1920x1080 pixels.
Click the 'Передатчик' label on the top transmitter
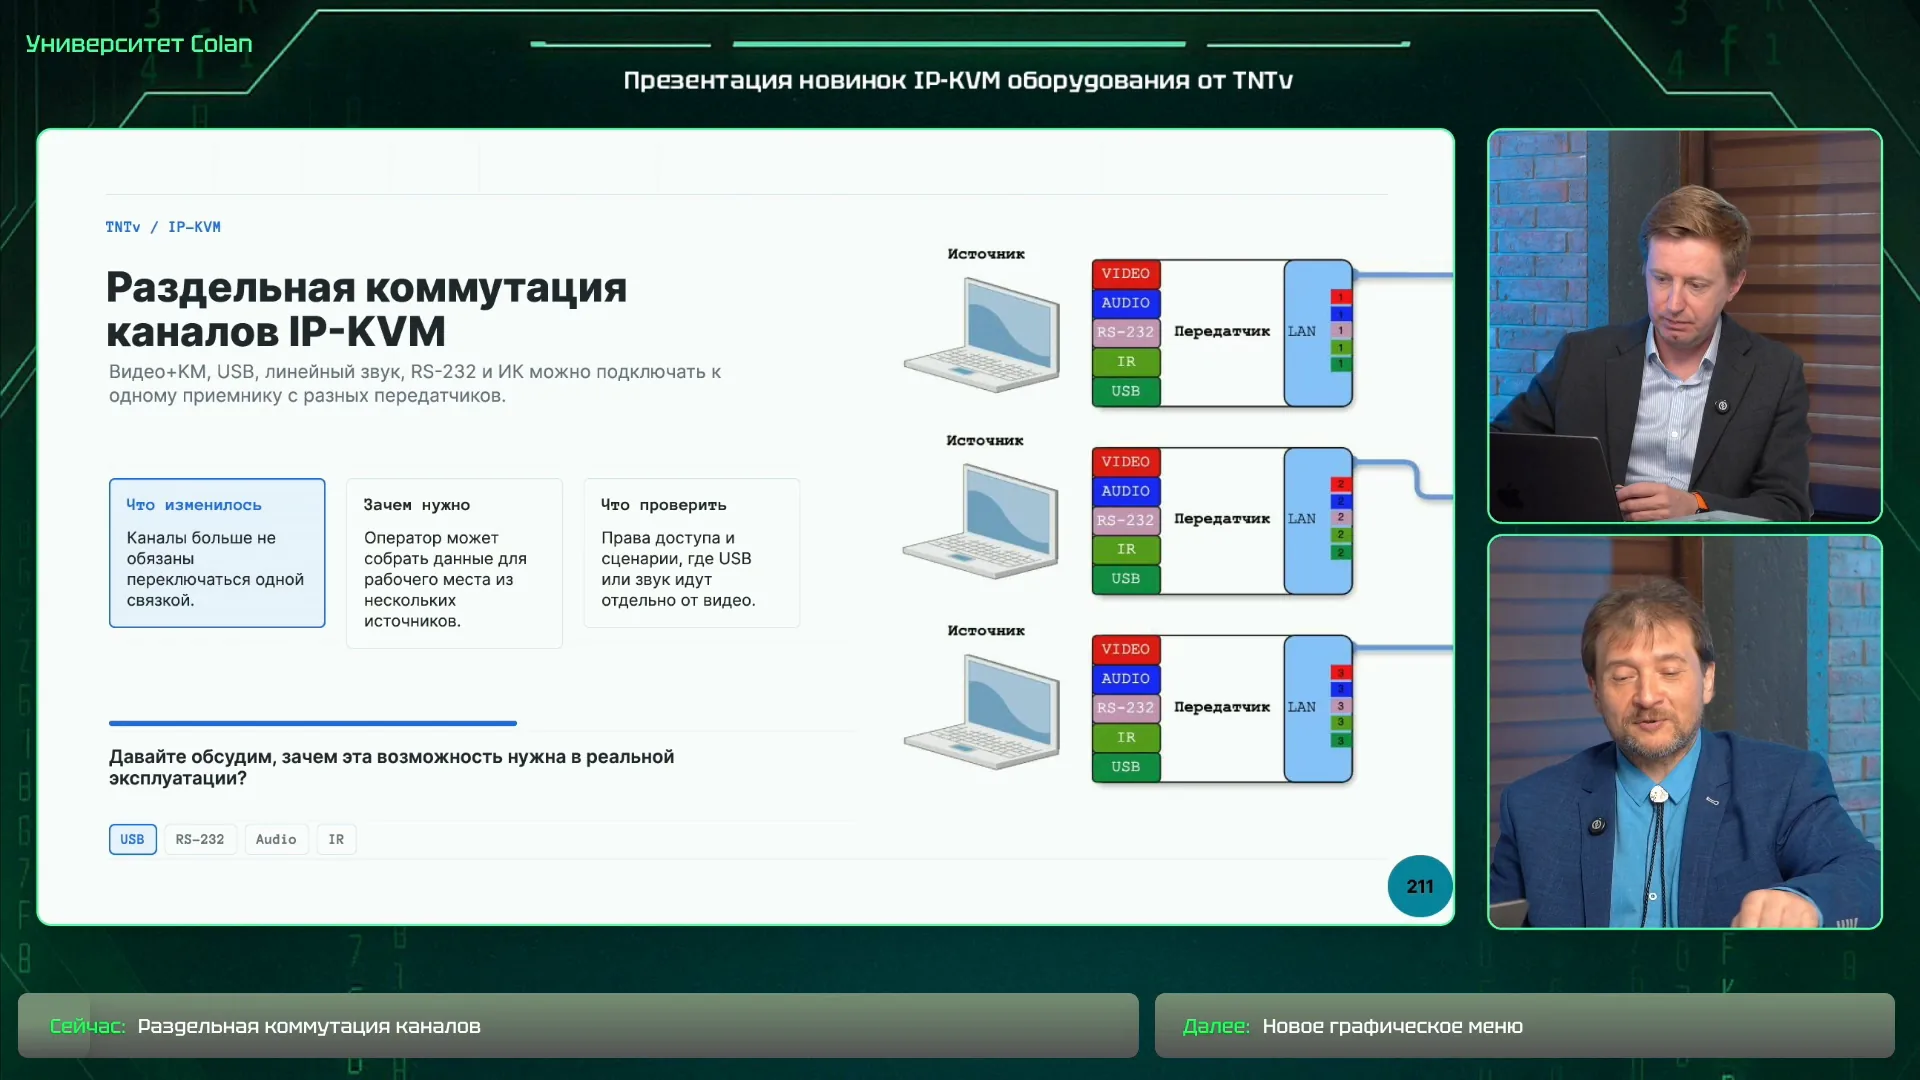(1222, 332)
